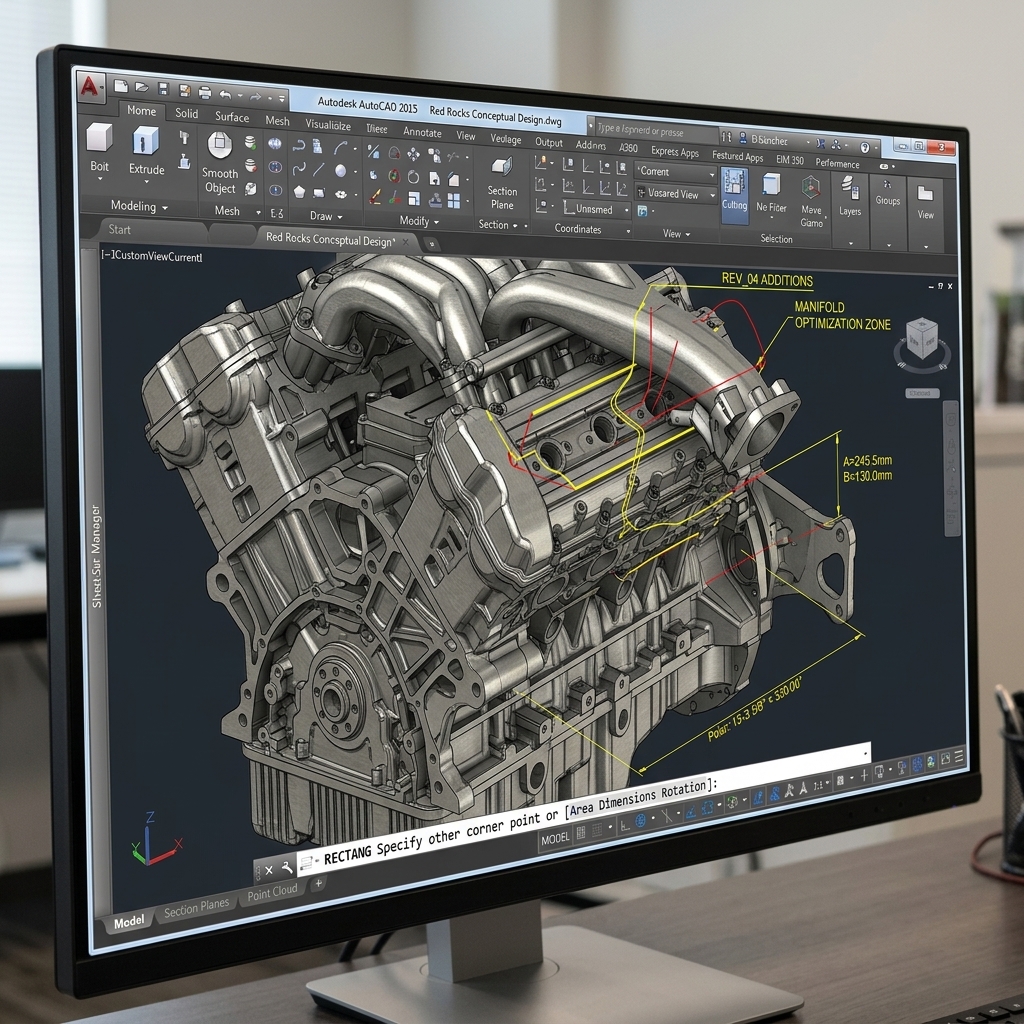Screen dimensions: 1024x1024
Task: Open the Unnamed UCS dropdown
Action: click(x=596, y=210)
